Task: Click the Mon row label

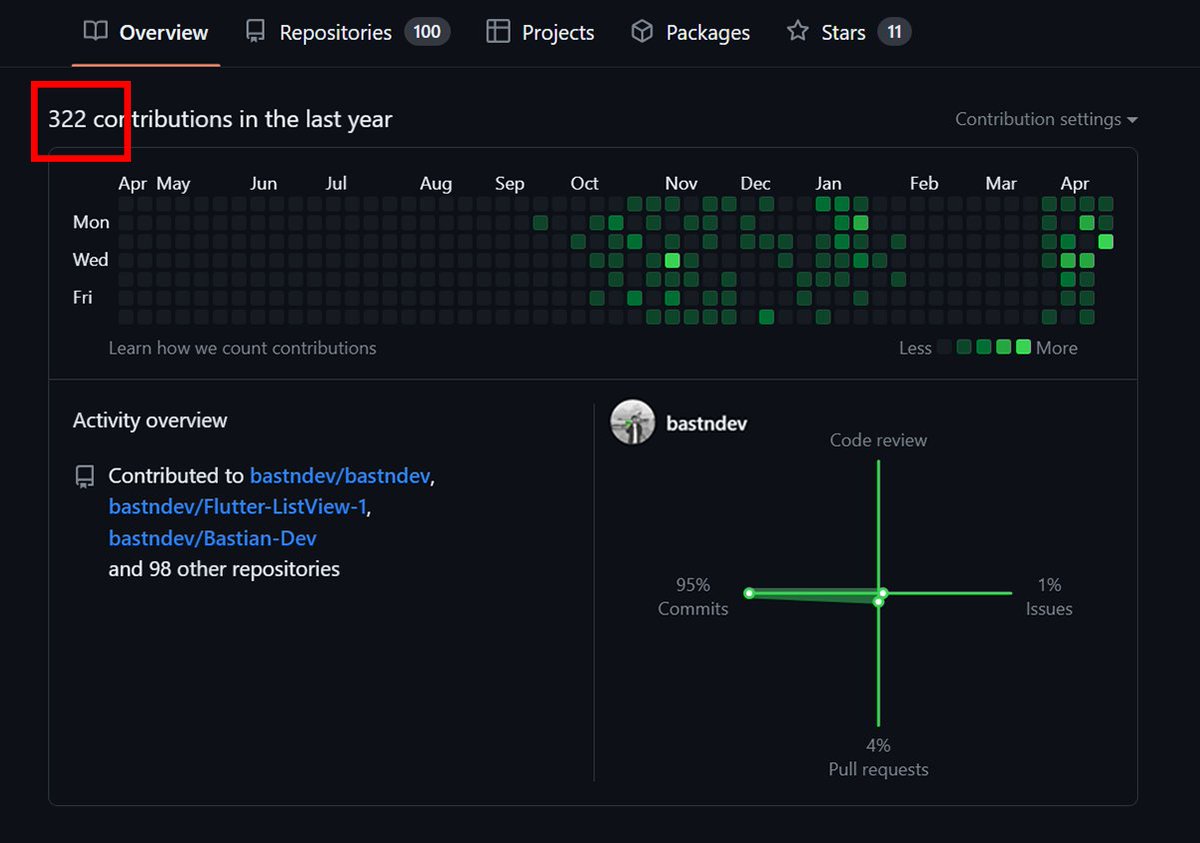Action: tap(91, 222)
